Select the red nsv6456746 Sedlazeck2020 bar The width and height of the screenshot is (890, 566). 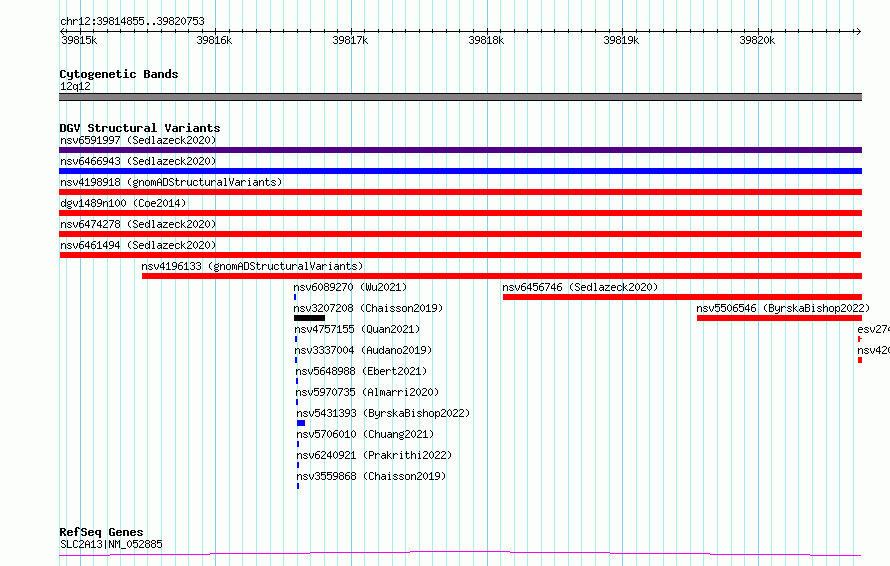(x=682, y=297)
